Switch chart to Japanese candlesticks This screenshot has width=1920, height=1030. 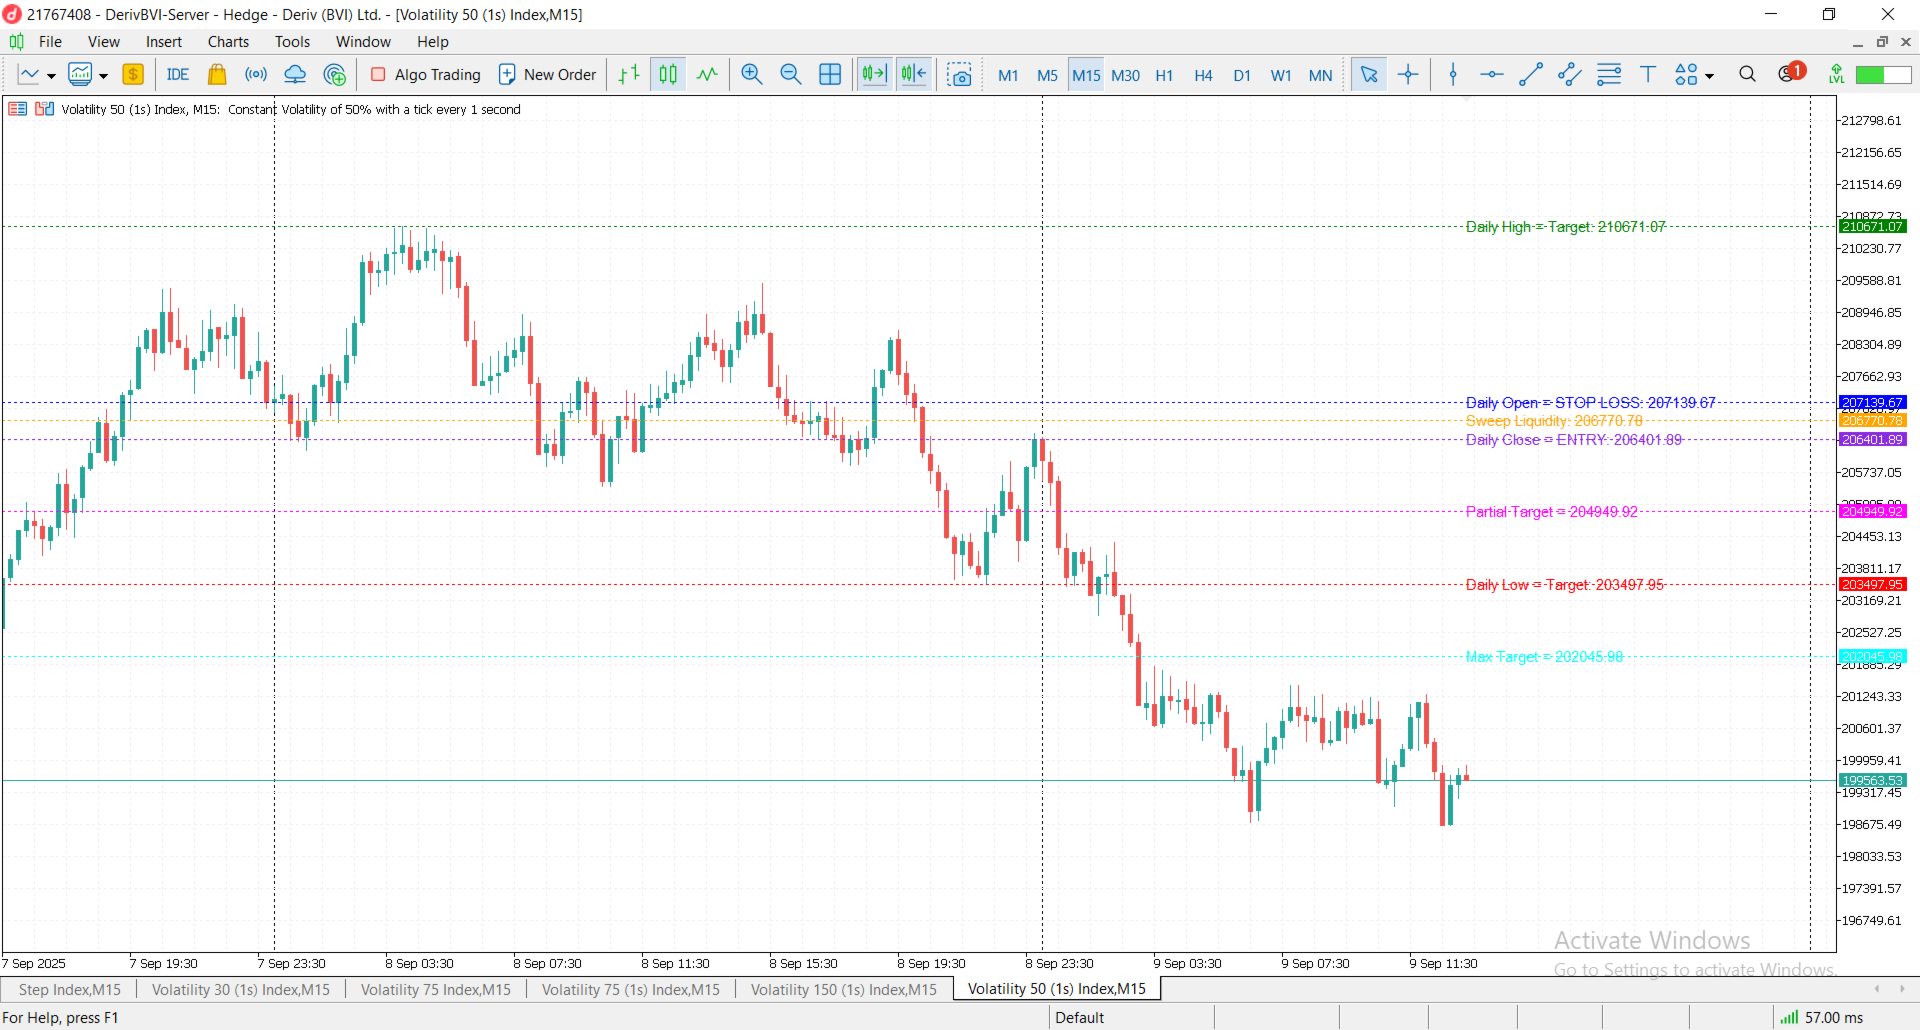click(x=668, y=75)
